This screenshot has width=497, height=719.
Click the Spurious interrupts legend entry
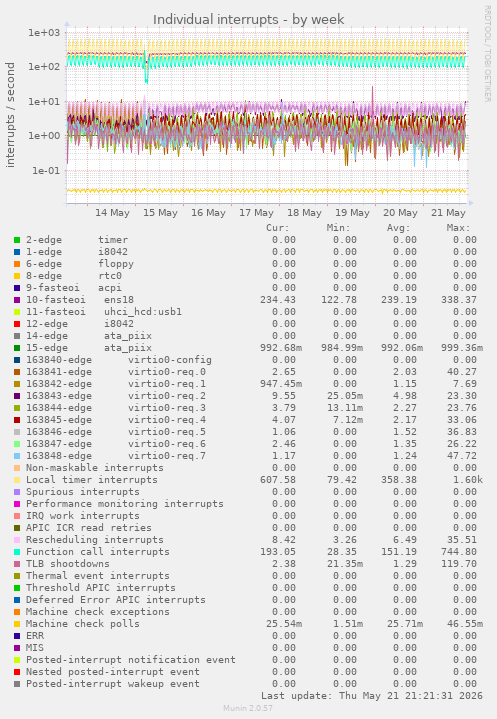click(83, 492)
